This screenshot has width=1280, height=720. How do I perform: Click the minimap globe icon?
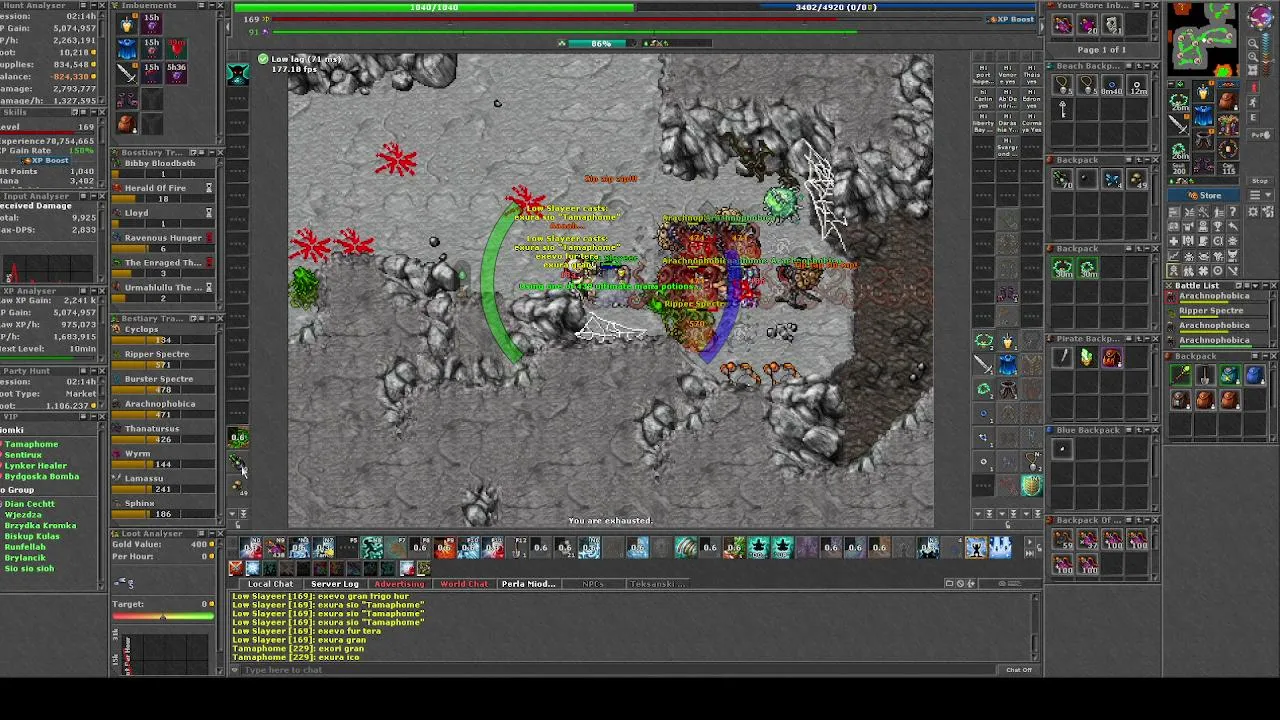click(1261, 15)
